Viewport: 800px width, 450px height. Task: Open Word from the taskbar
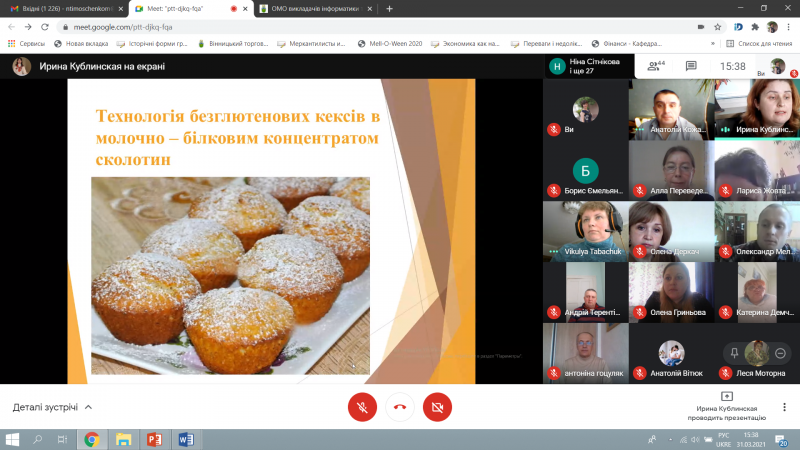(x=186, y=439)
